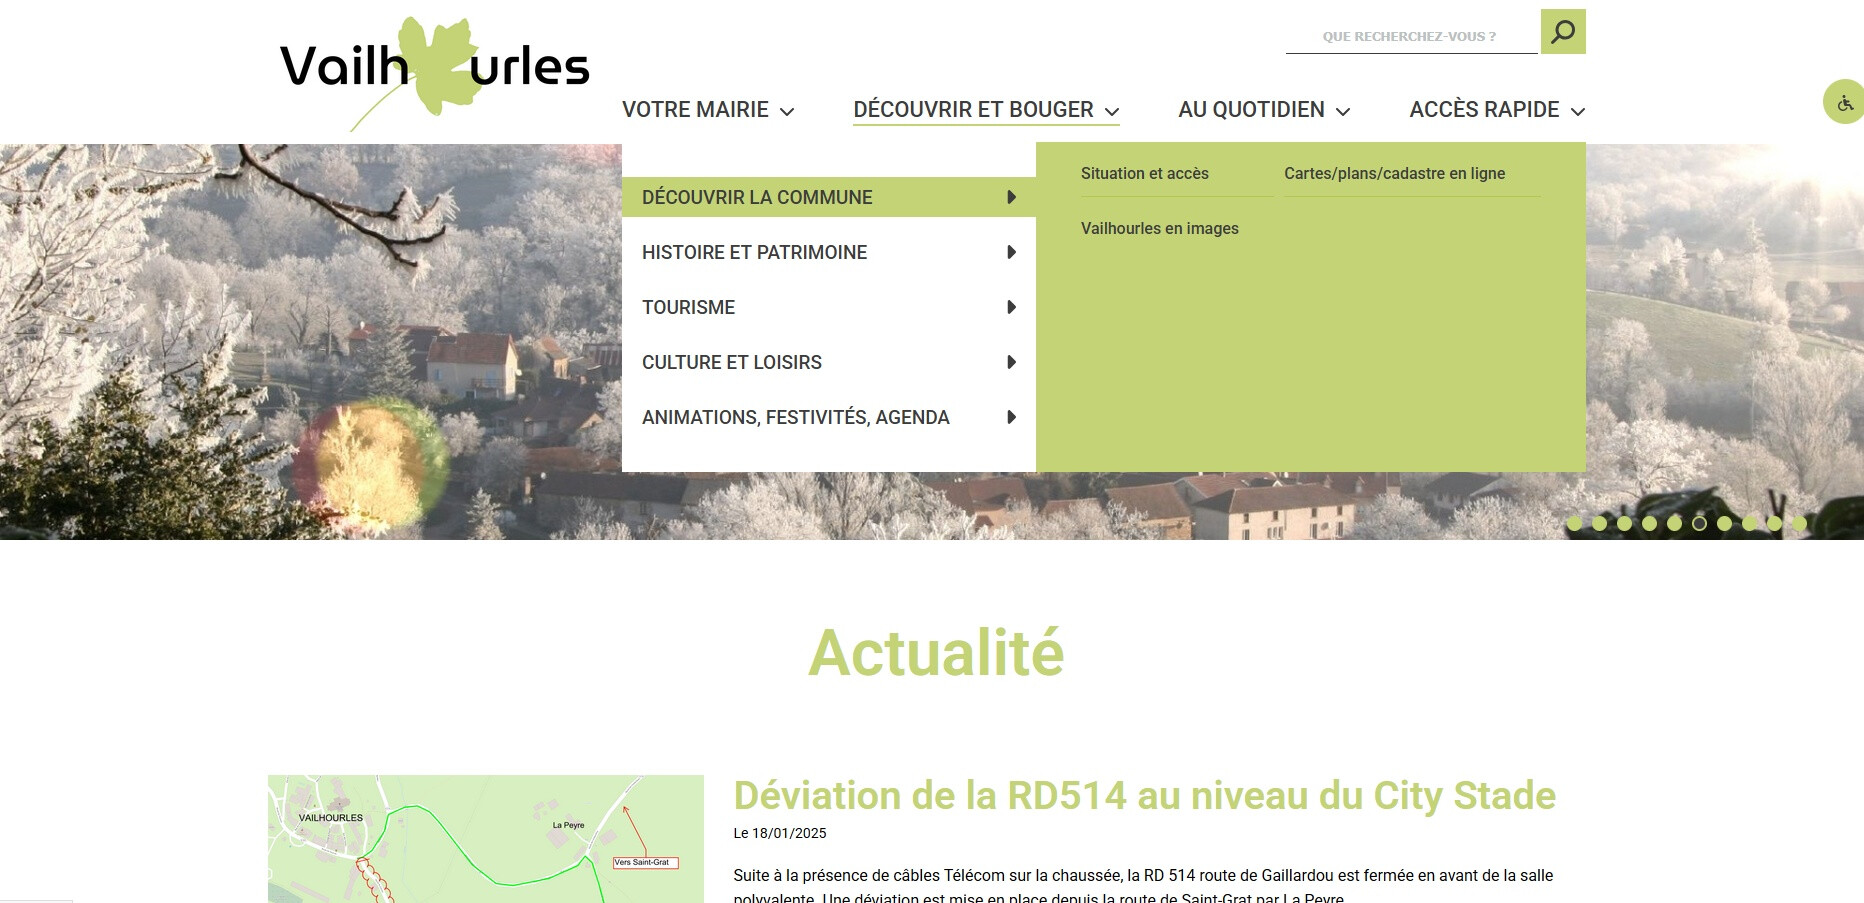Click the magnifying glass search icon
The image size is (1864, 903).
[x=1562, y=32]
